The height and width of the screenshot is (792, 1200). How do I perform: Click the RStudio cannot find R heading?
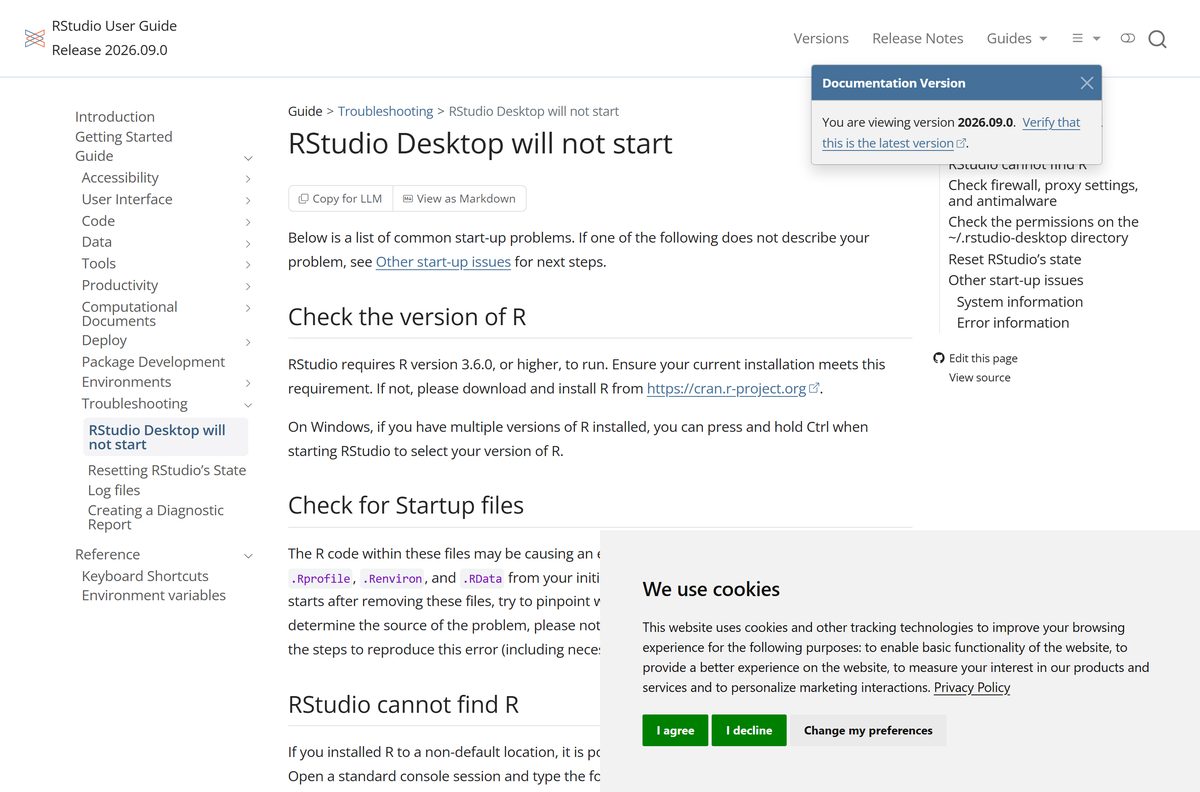coord(403,704)
